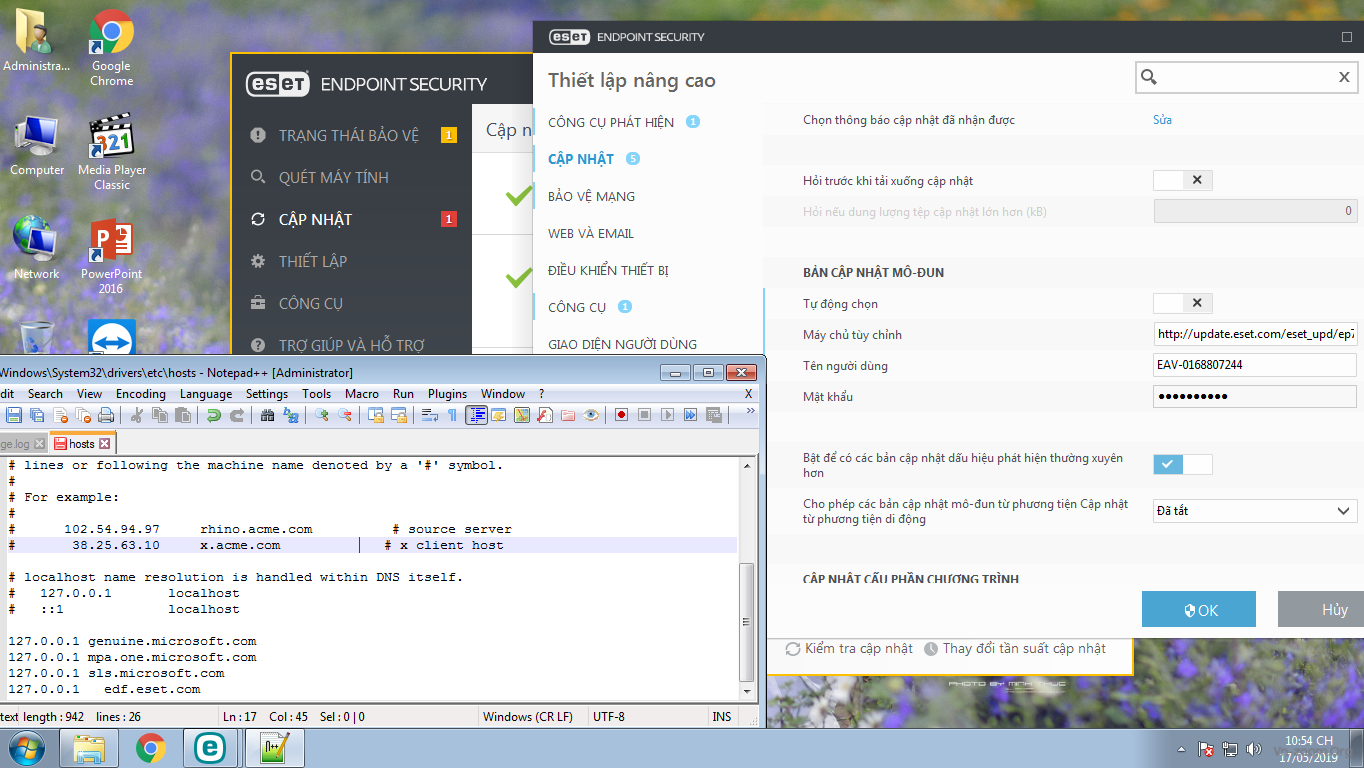Switch to the hosts tab

coord(82,443)
